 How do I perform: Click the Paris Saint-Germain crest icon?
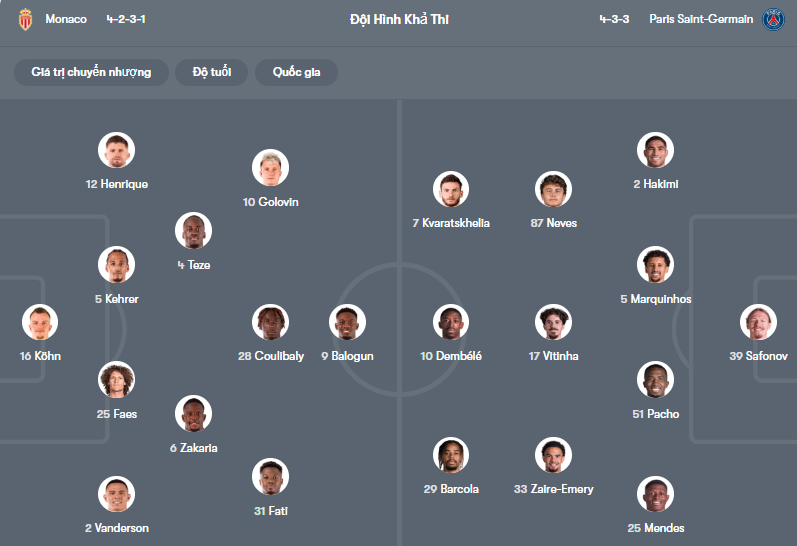(774, 19)
